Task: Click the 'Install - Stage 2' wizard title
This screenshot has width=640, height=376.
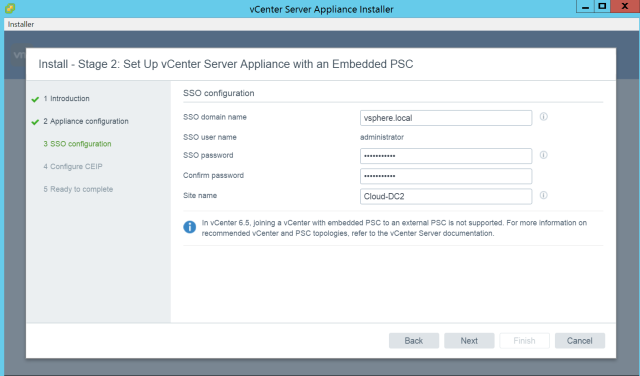Action: 226,64
